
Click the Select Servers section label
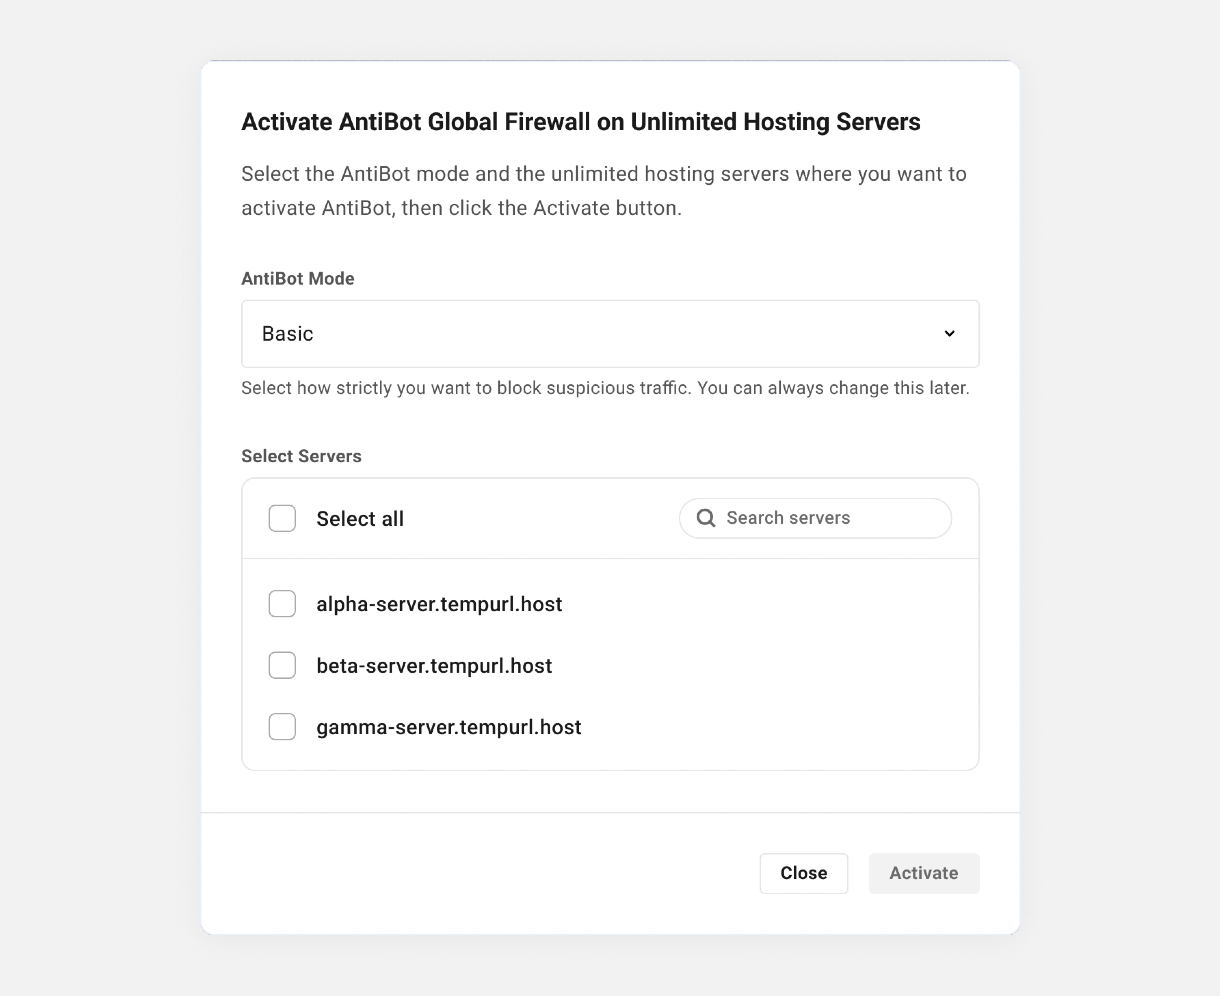point(301,456)
